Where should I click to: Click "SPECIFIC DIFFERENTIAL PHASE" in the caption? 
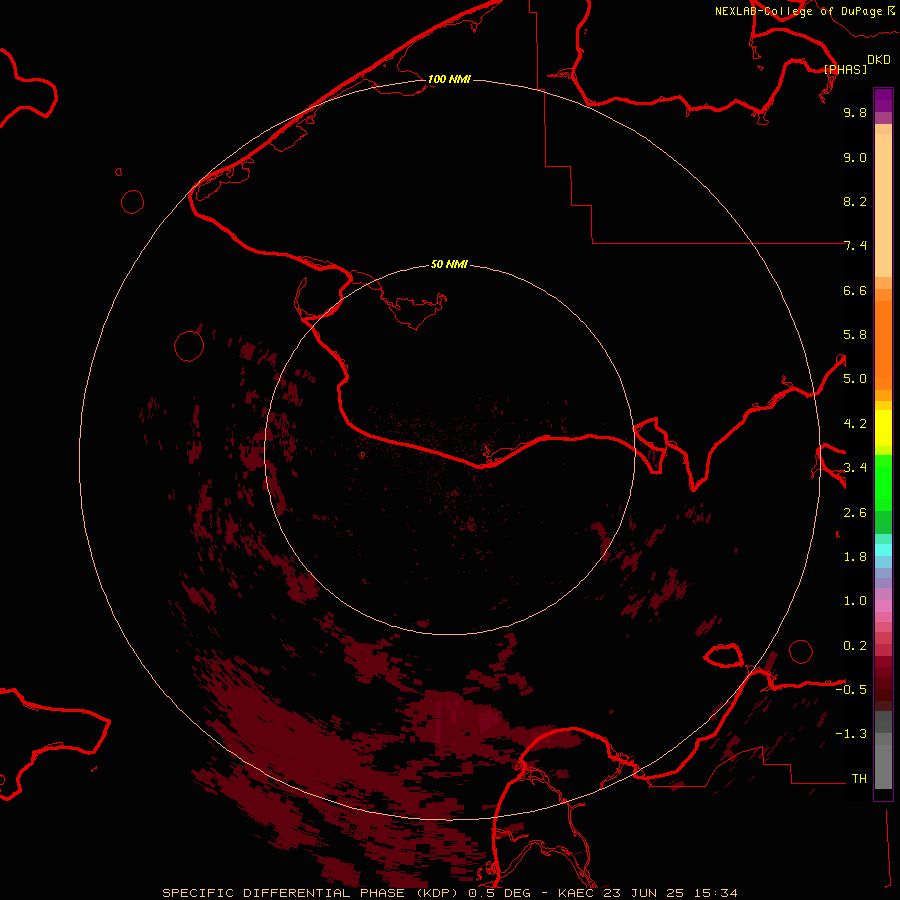click(x=284, y=893)
